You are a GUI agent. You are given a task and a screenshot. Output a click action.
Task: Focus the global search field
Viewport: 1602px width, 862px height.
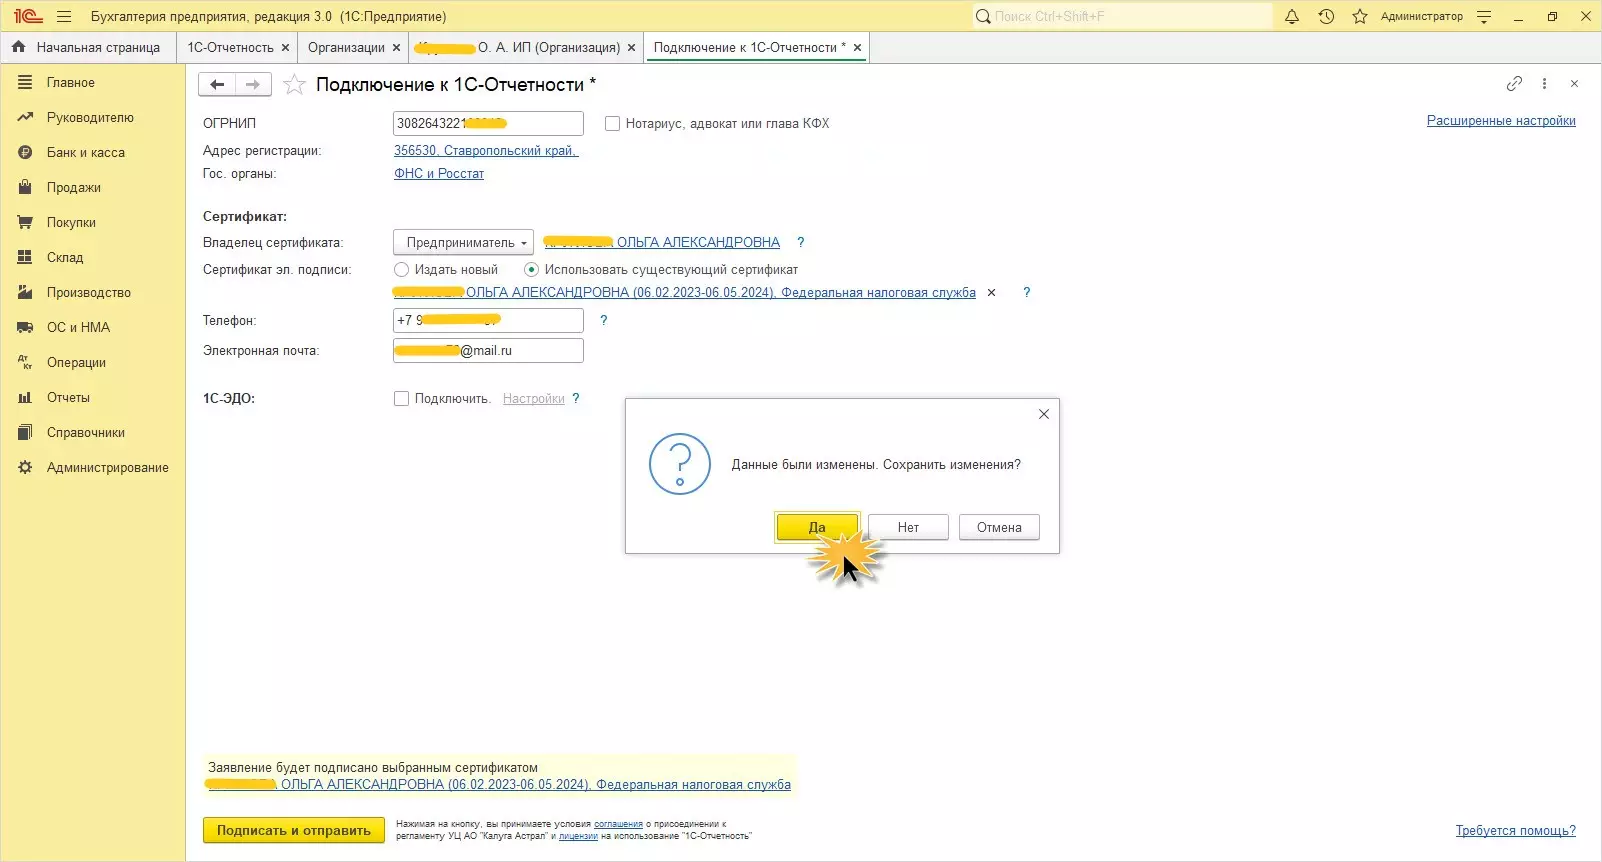click(1122, 16)
